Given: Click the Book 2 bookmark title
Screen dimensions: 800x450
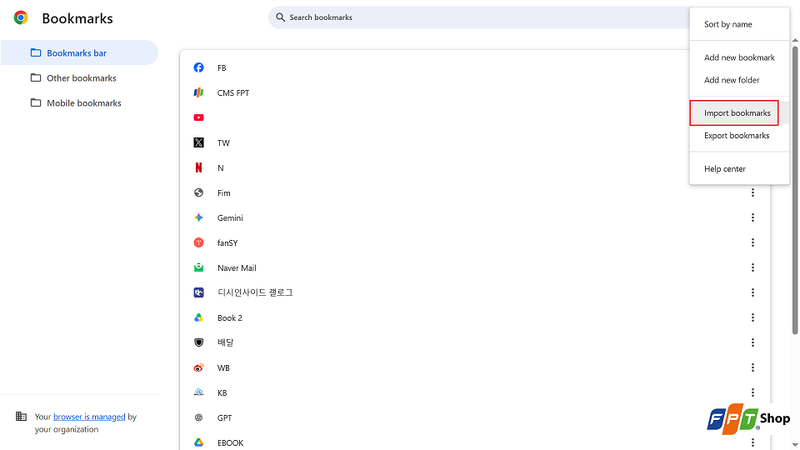Looking at the screenshot, I should click(230, 318).
